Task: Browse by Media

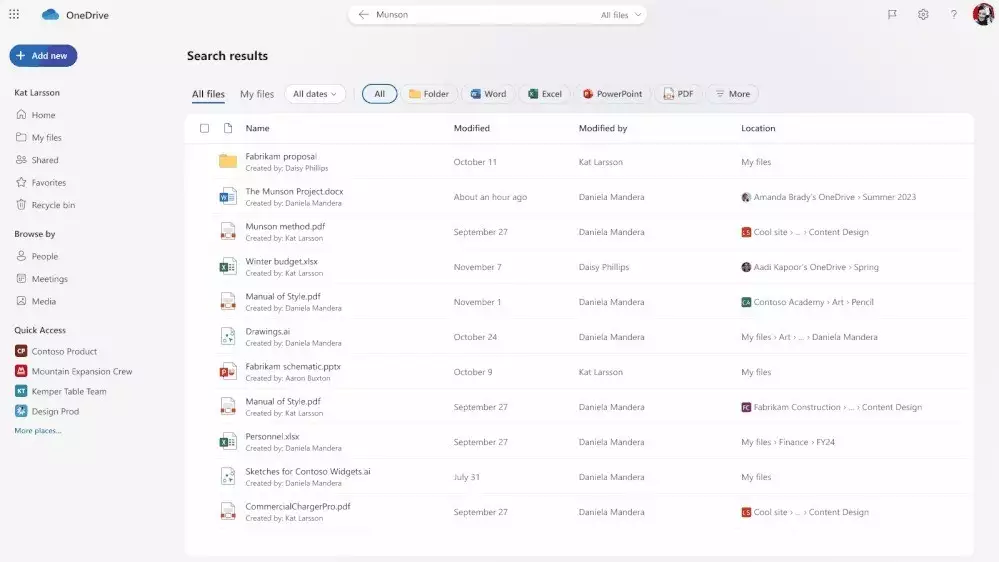Action: coord(36,301)
